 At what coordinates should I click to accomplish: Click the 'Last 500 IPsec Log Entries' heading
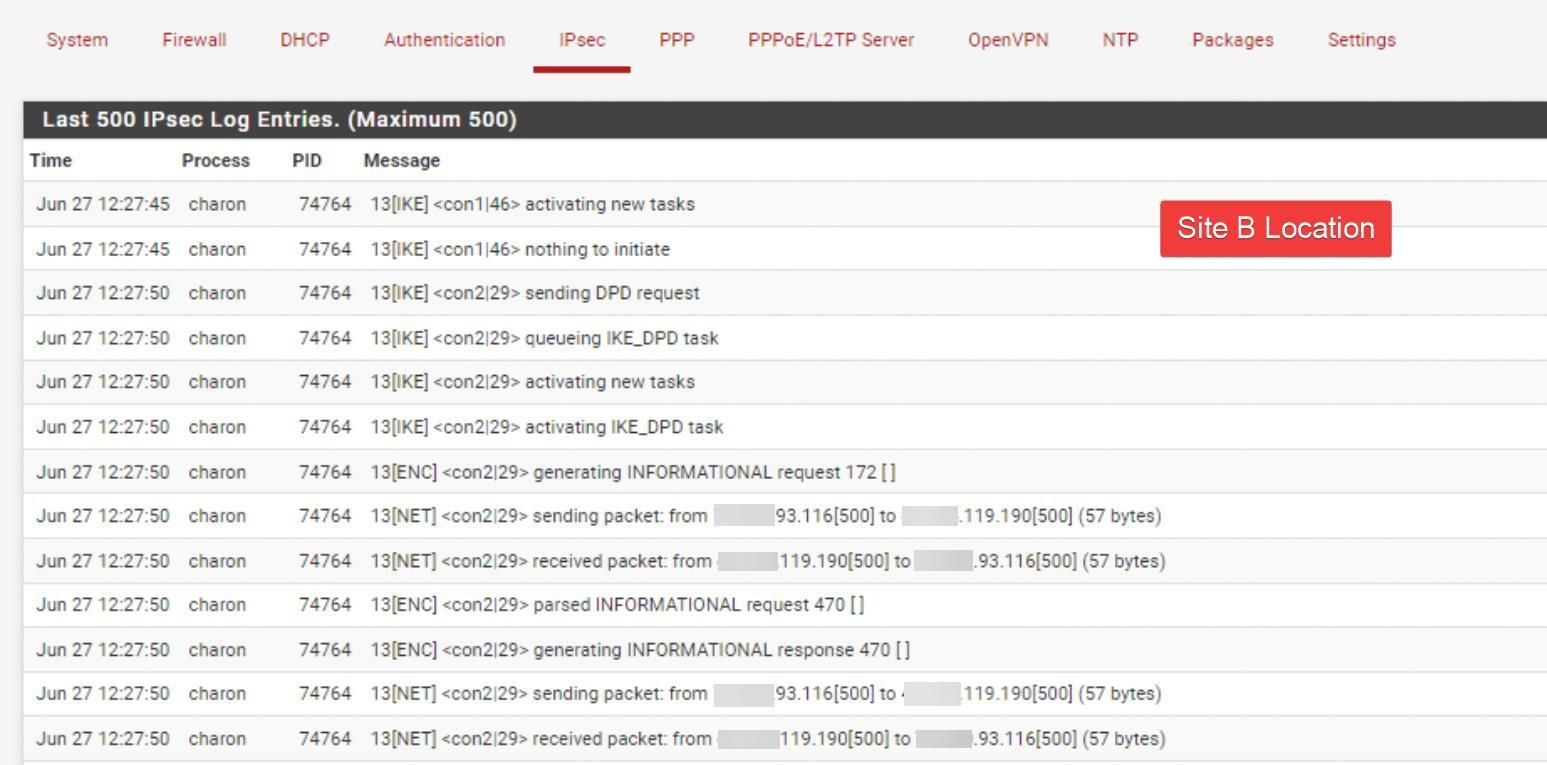(280, 120)
